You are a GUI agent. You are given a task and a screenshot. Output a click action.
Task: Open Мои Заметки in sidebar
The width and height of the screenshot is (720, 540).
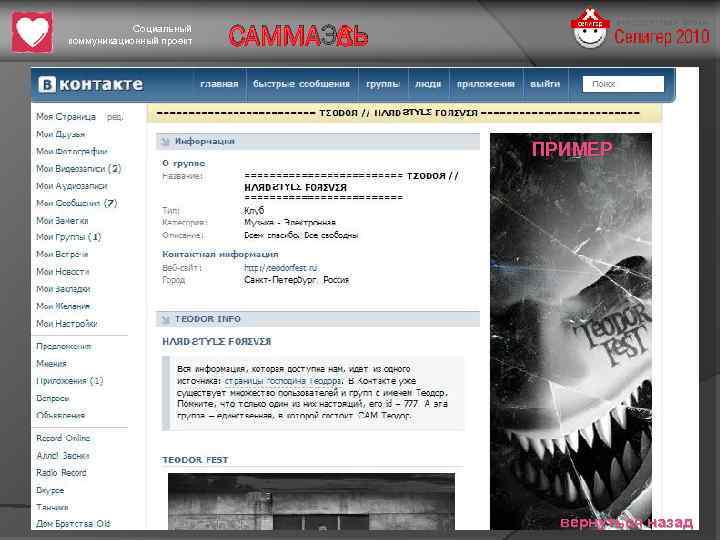(62, 220)
